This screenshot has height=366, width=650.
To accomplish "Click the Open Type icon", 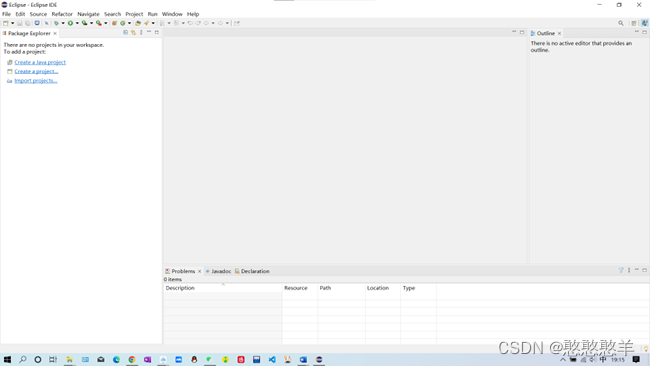I will coord(138,23).
